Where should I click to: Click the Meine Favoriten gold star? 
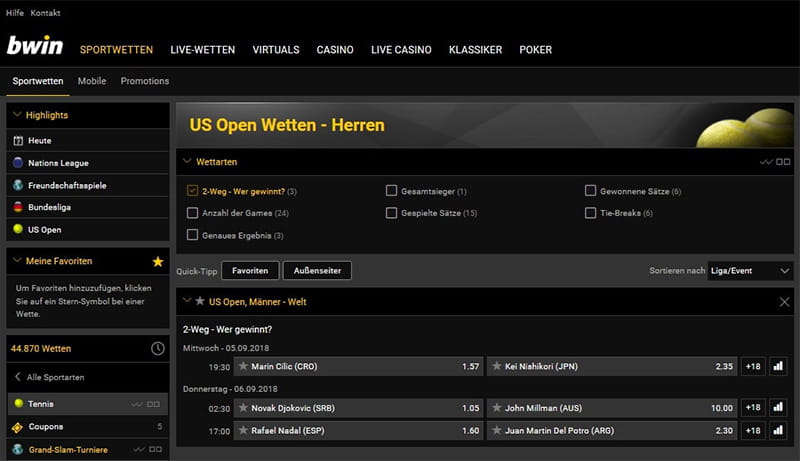(x=158, y=262)
